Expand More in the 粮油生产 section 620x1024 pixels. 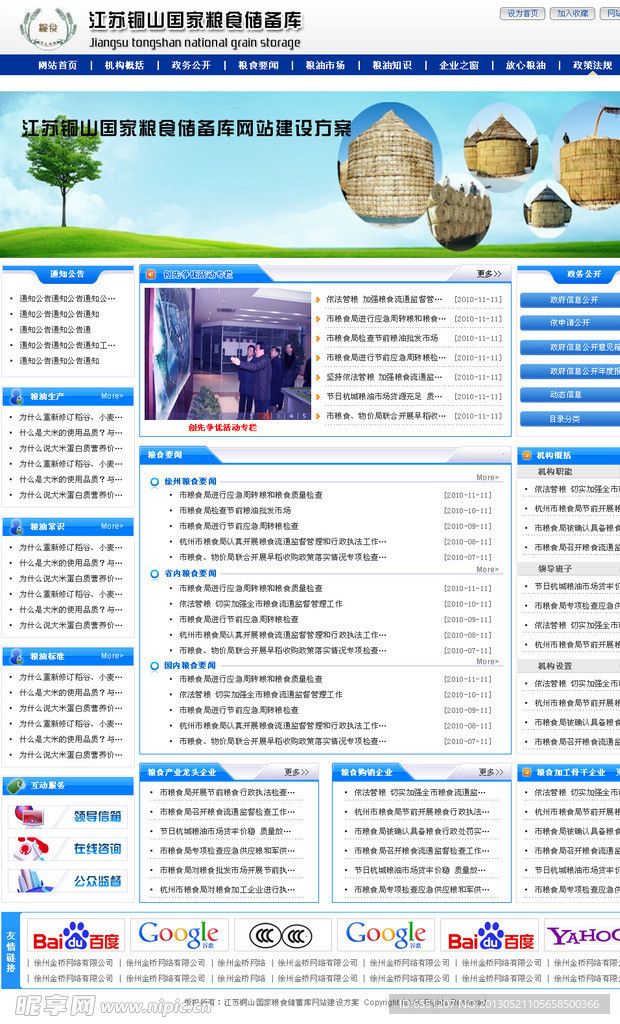112,396
